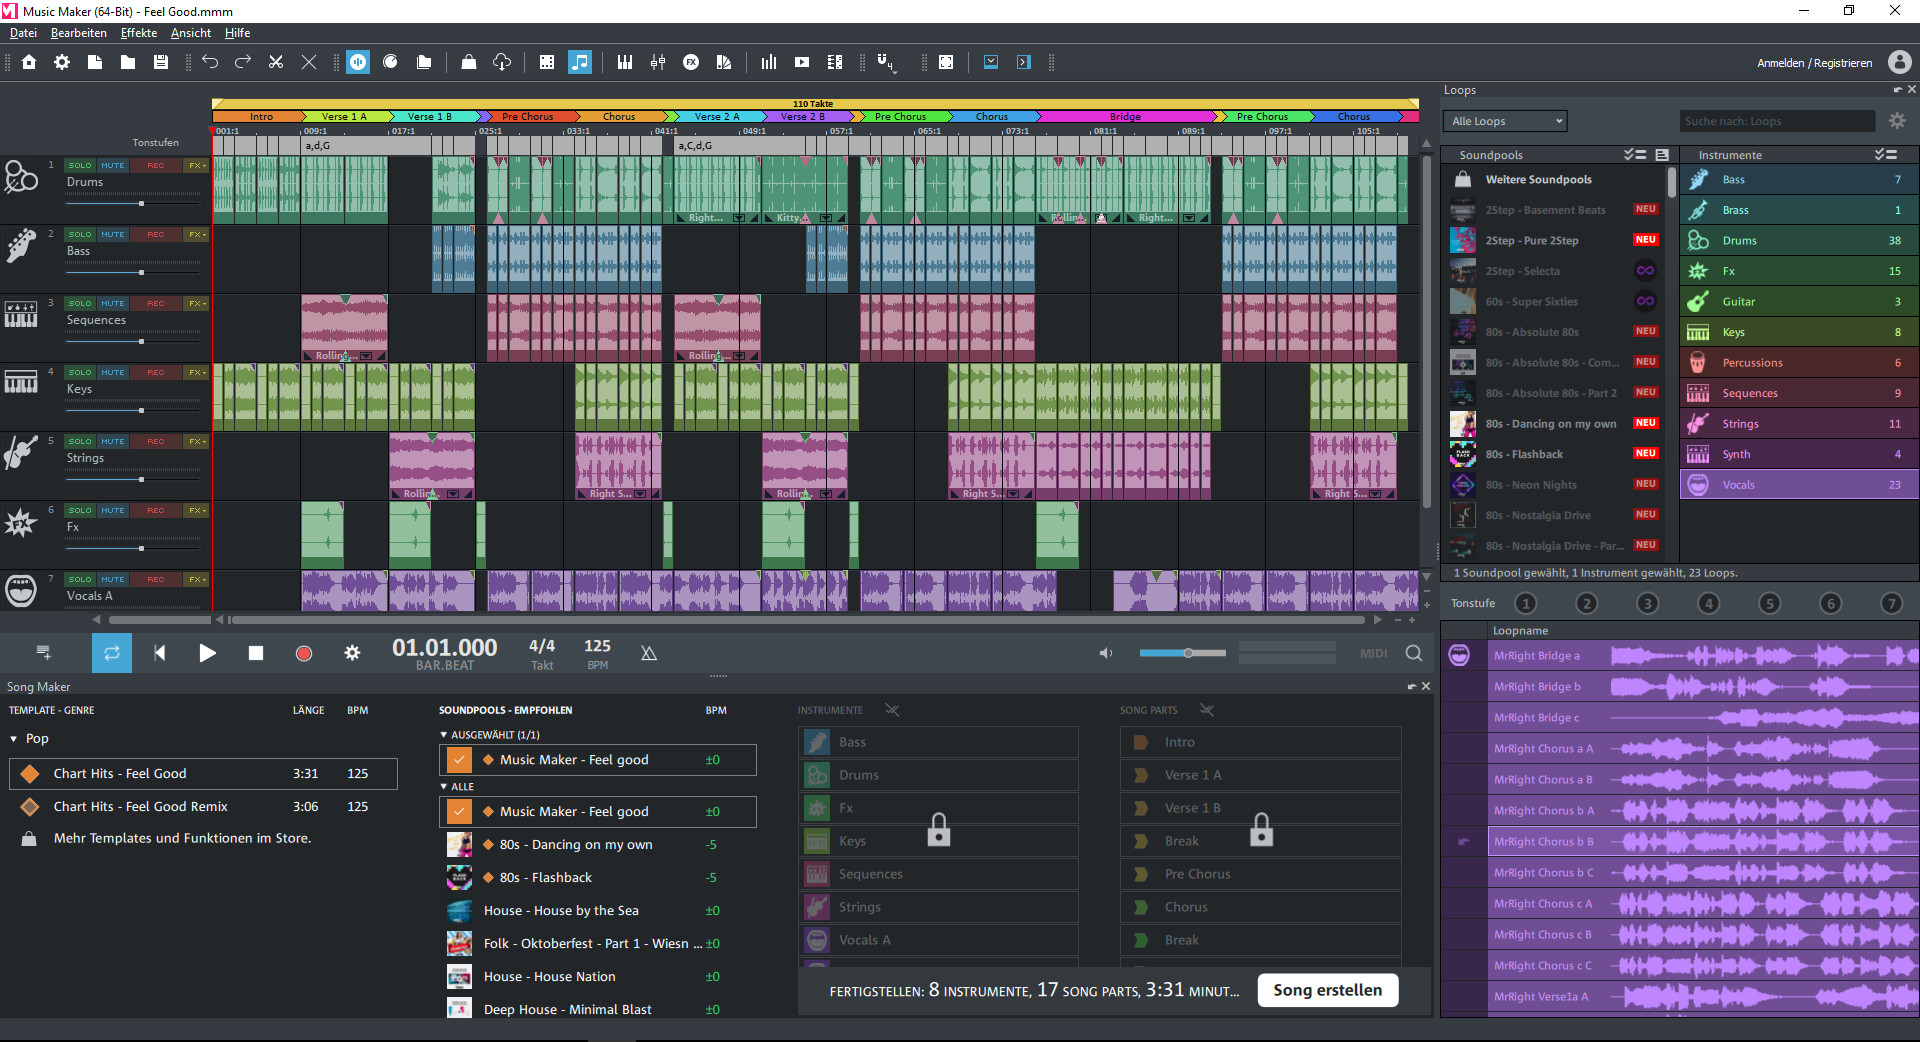The width and height of the screenshot is (1920, 1042).
Task: Open the user account avatar icon
Action: [1899, 62]
